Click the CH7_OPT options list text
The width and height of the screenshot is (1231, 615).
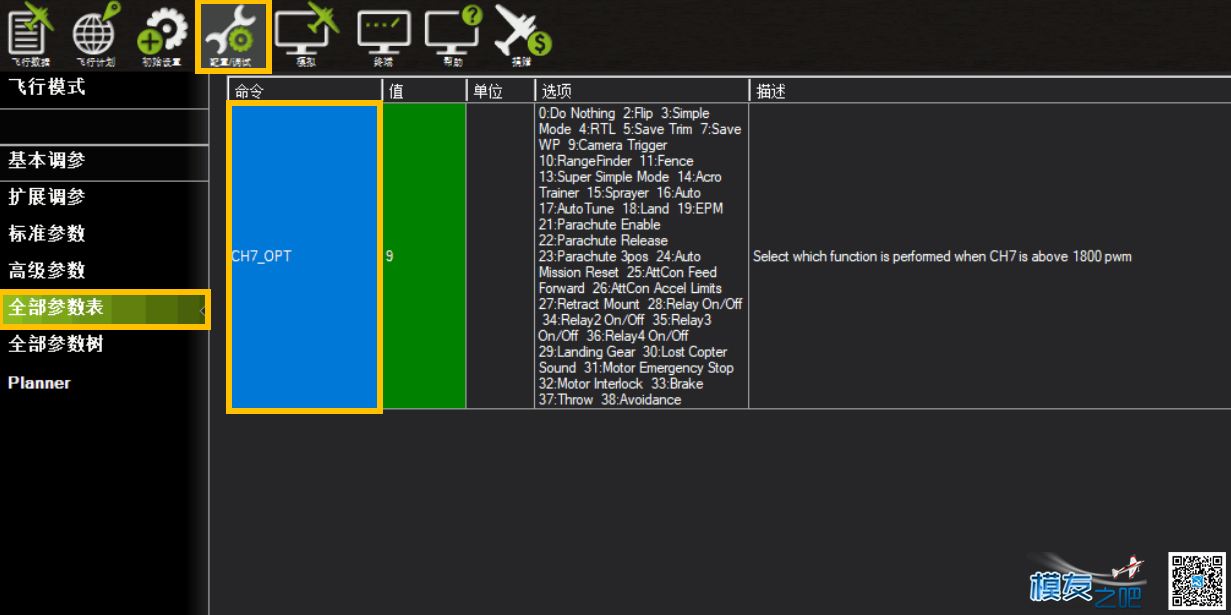point(641,256)
